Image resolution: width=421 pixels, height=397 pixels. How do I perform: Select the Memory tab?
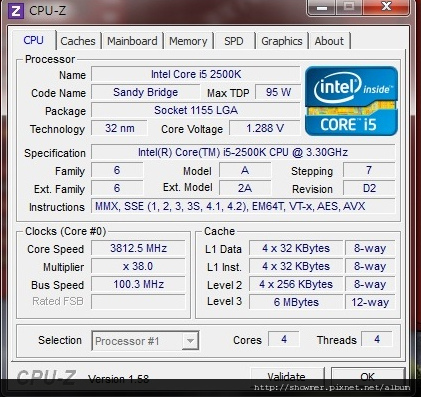pyautogui.click(x=188, y=41)
